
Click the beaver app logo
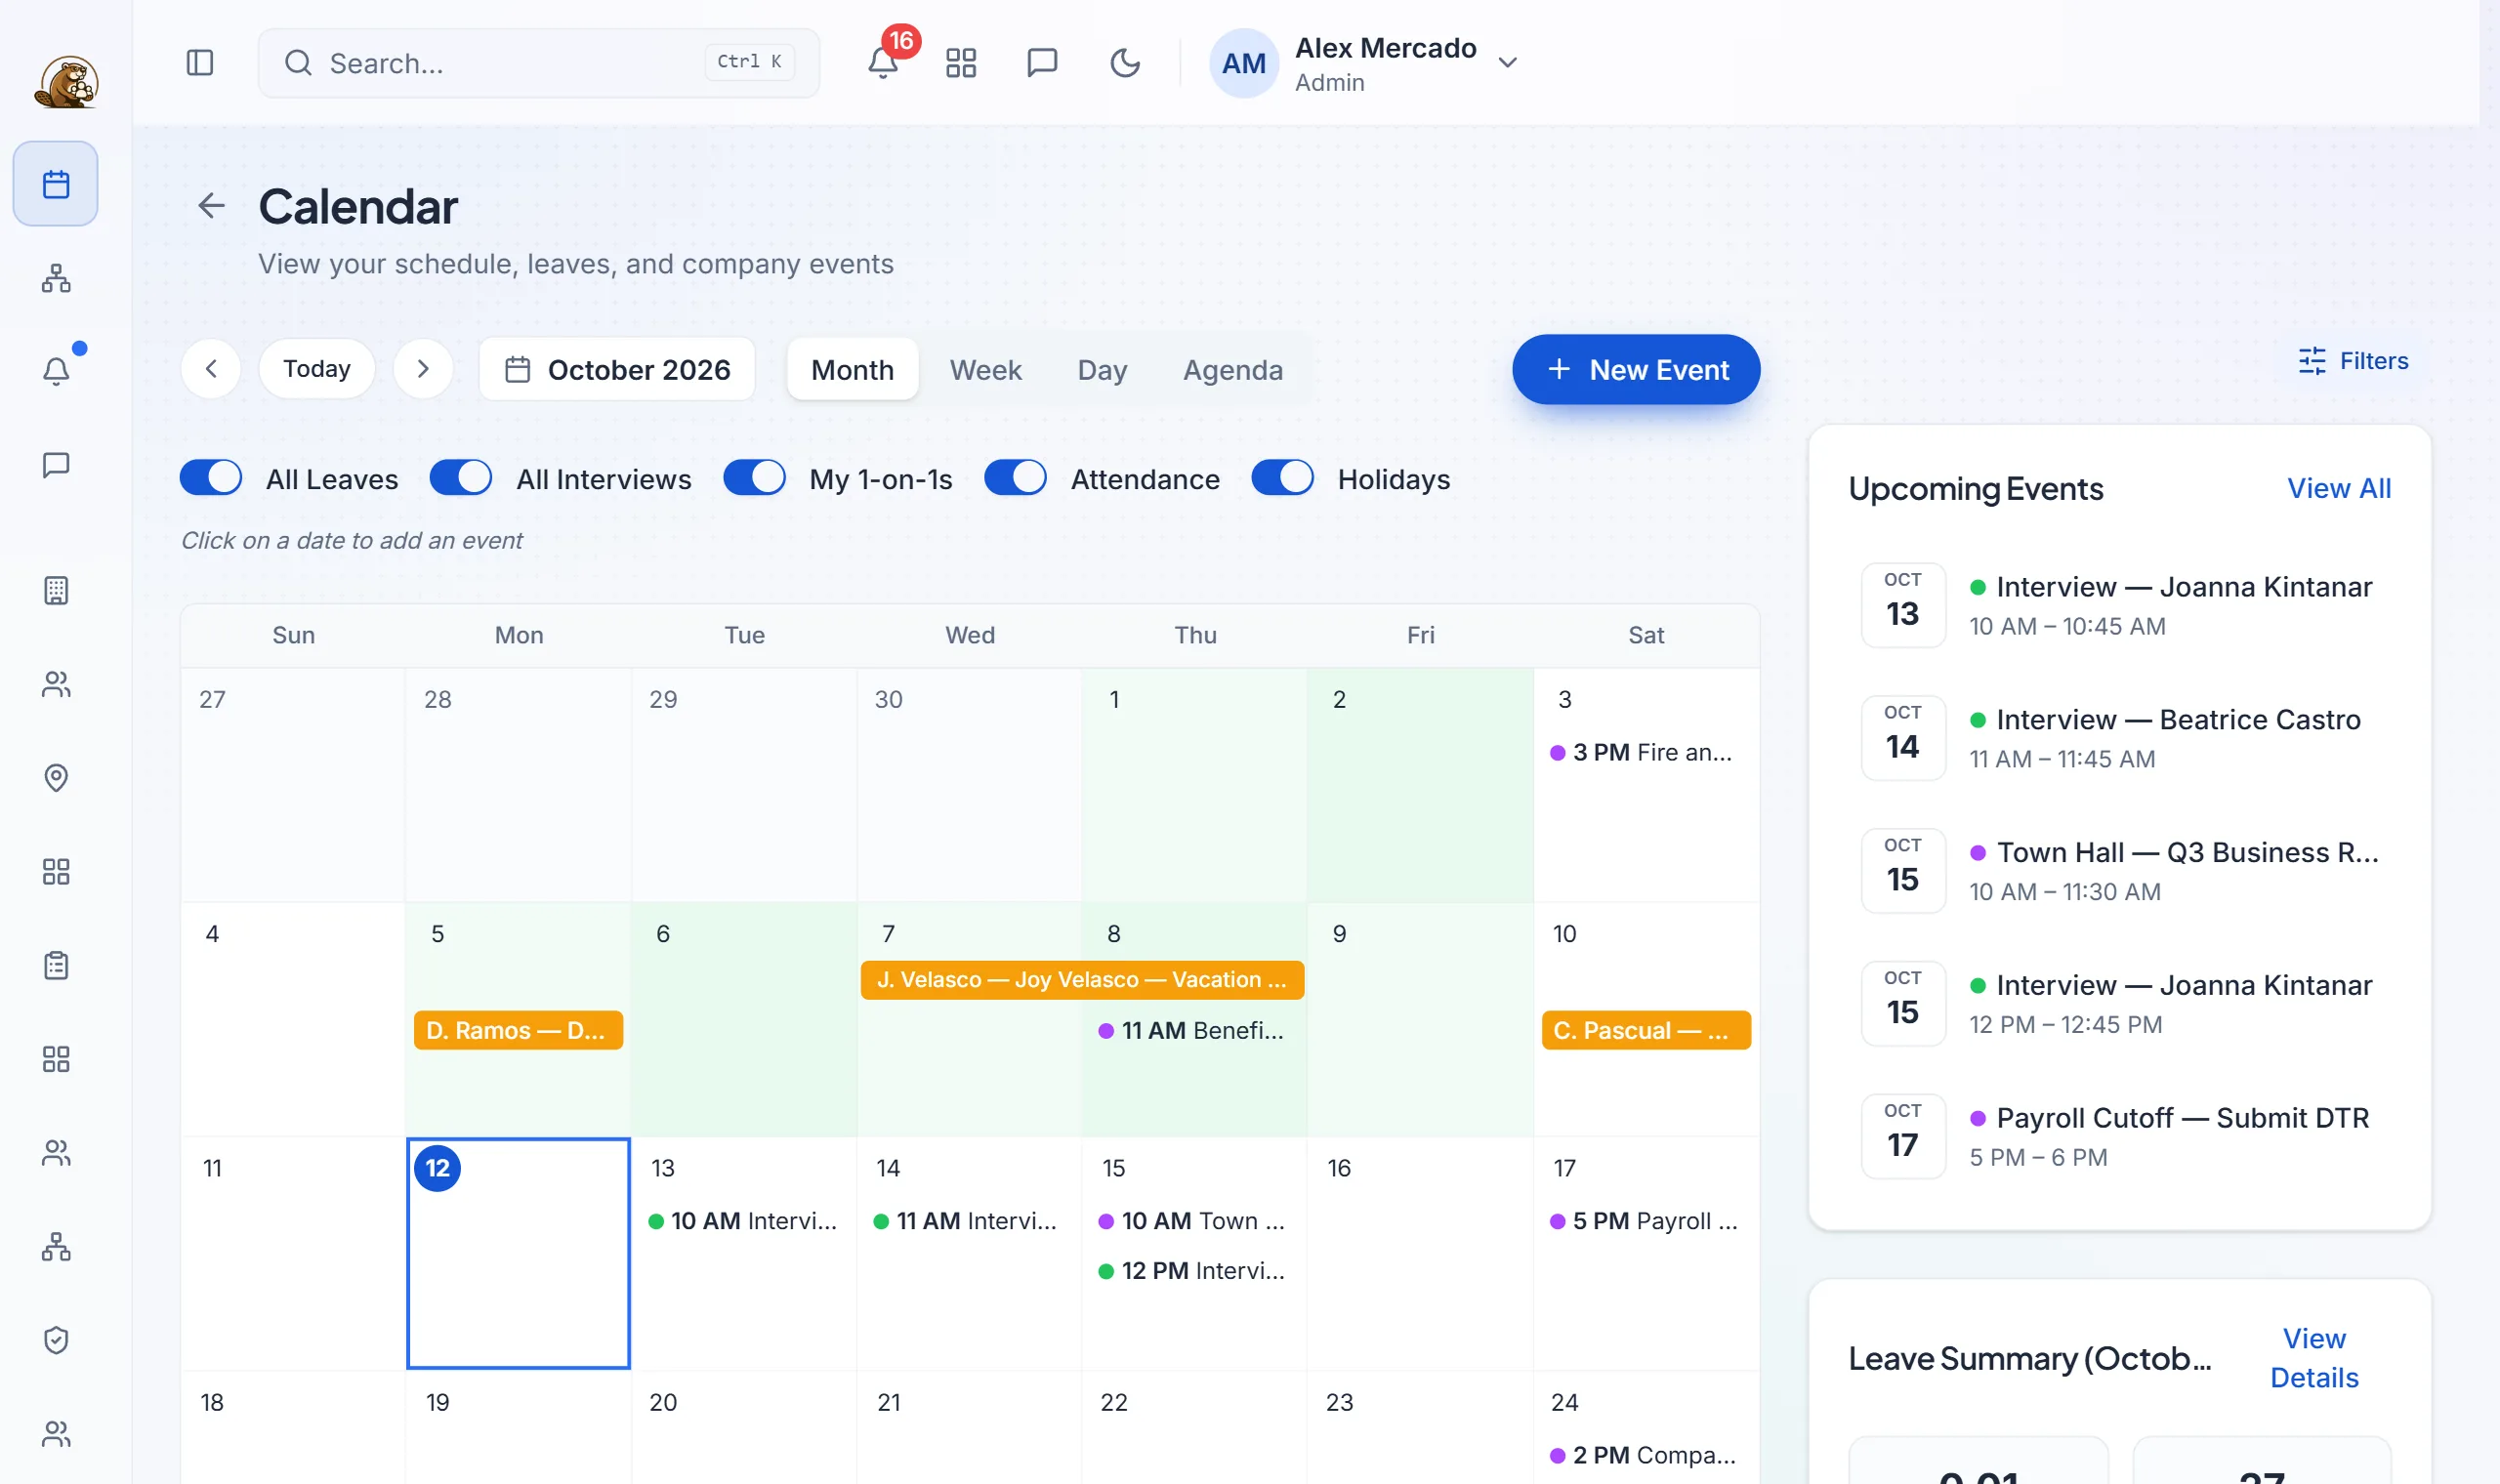[66, 80]
